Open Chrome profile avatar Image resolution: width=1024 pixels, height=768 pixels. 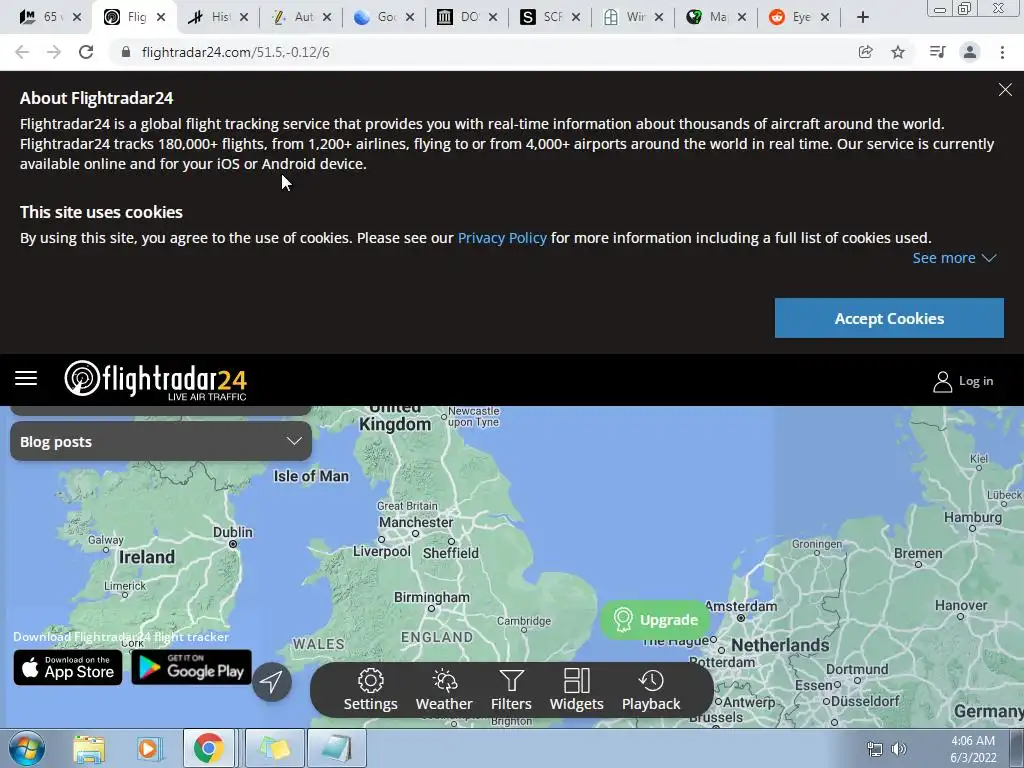click(x=970, y=52)
